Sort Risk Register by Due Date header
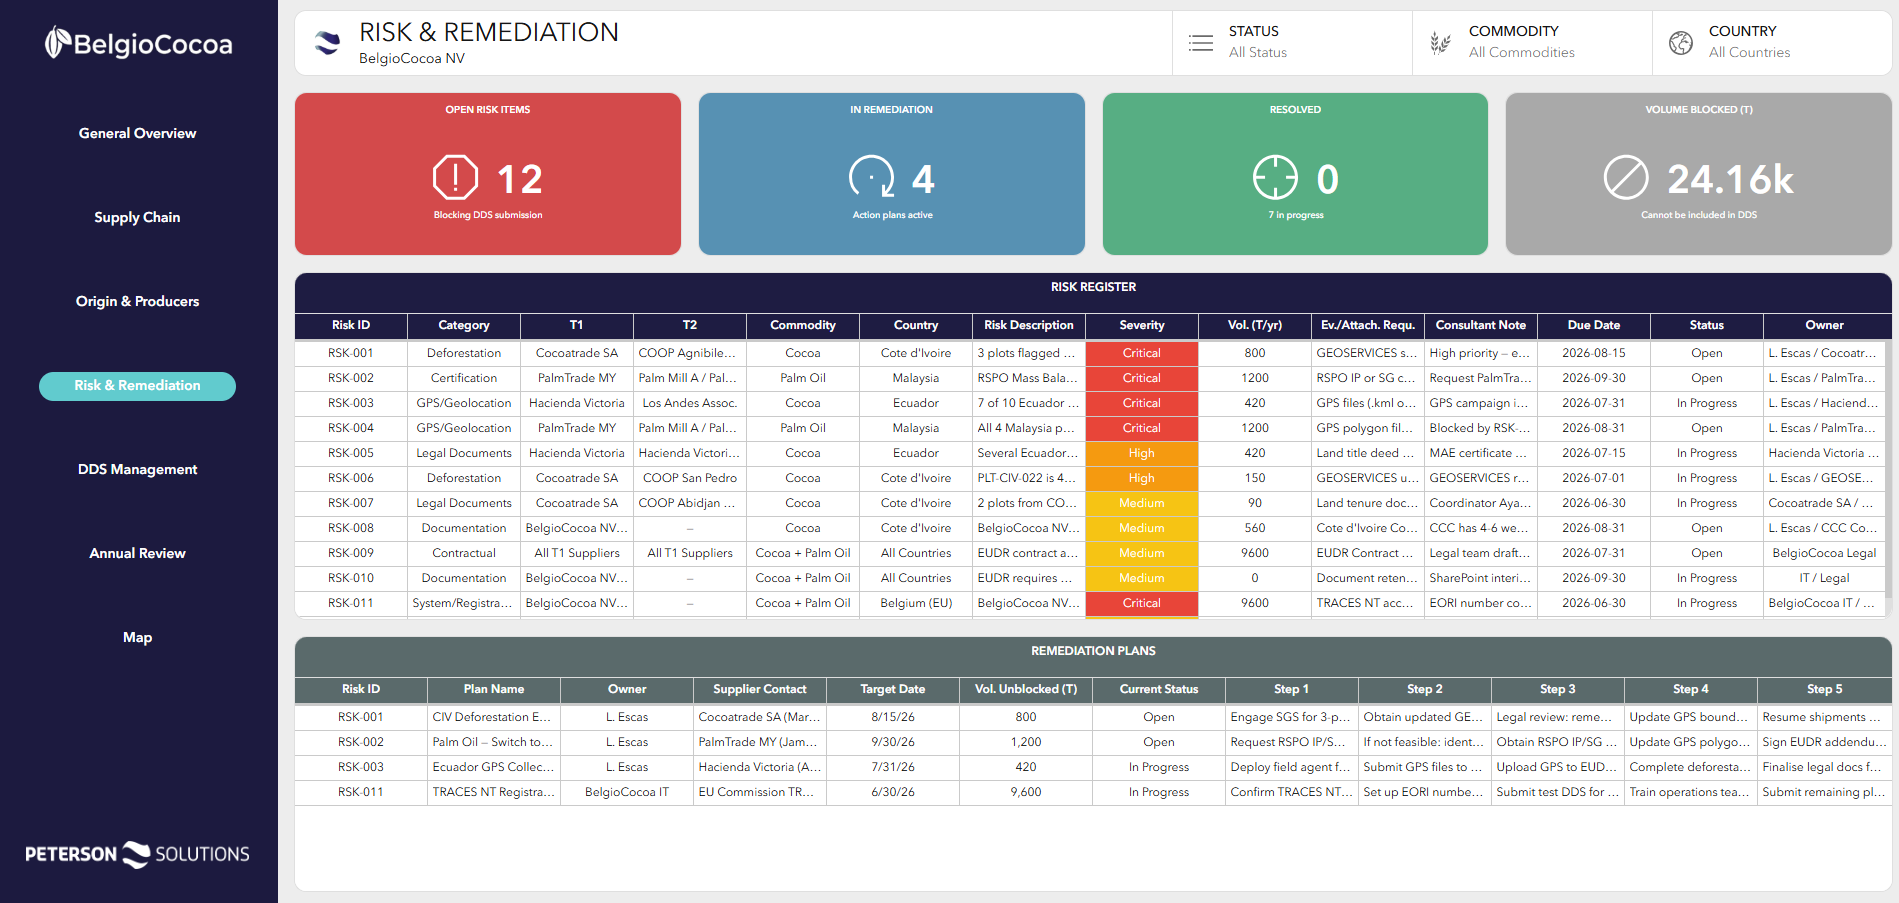The width and height of the screenshot is (1899, 903). click(x=1594, y=325)
